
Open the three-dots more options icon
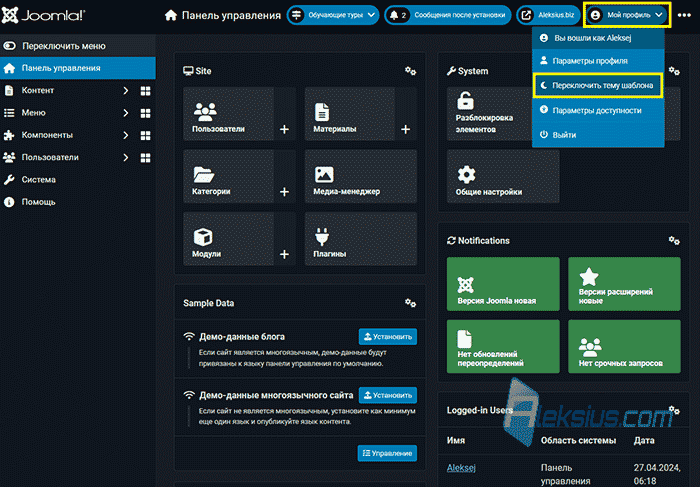tap(684, 15)
